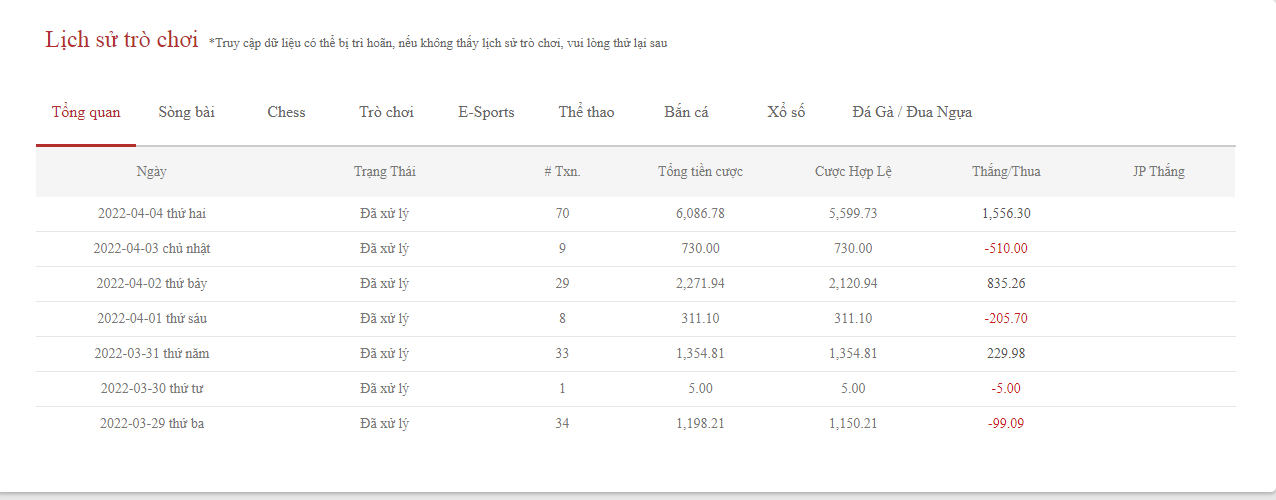Click the Trạng Thái column header
Image resolution: width=1276 pixels, height=500 pixels.
(384, 172)
